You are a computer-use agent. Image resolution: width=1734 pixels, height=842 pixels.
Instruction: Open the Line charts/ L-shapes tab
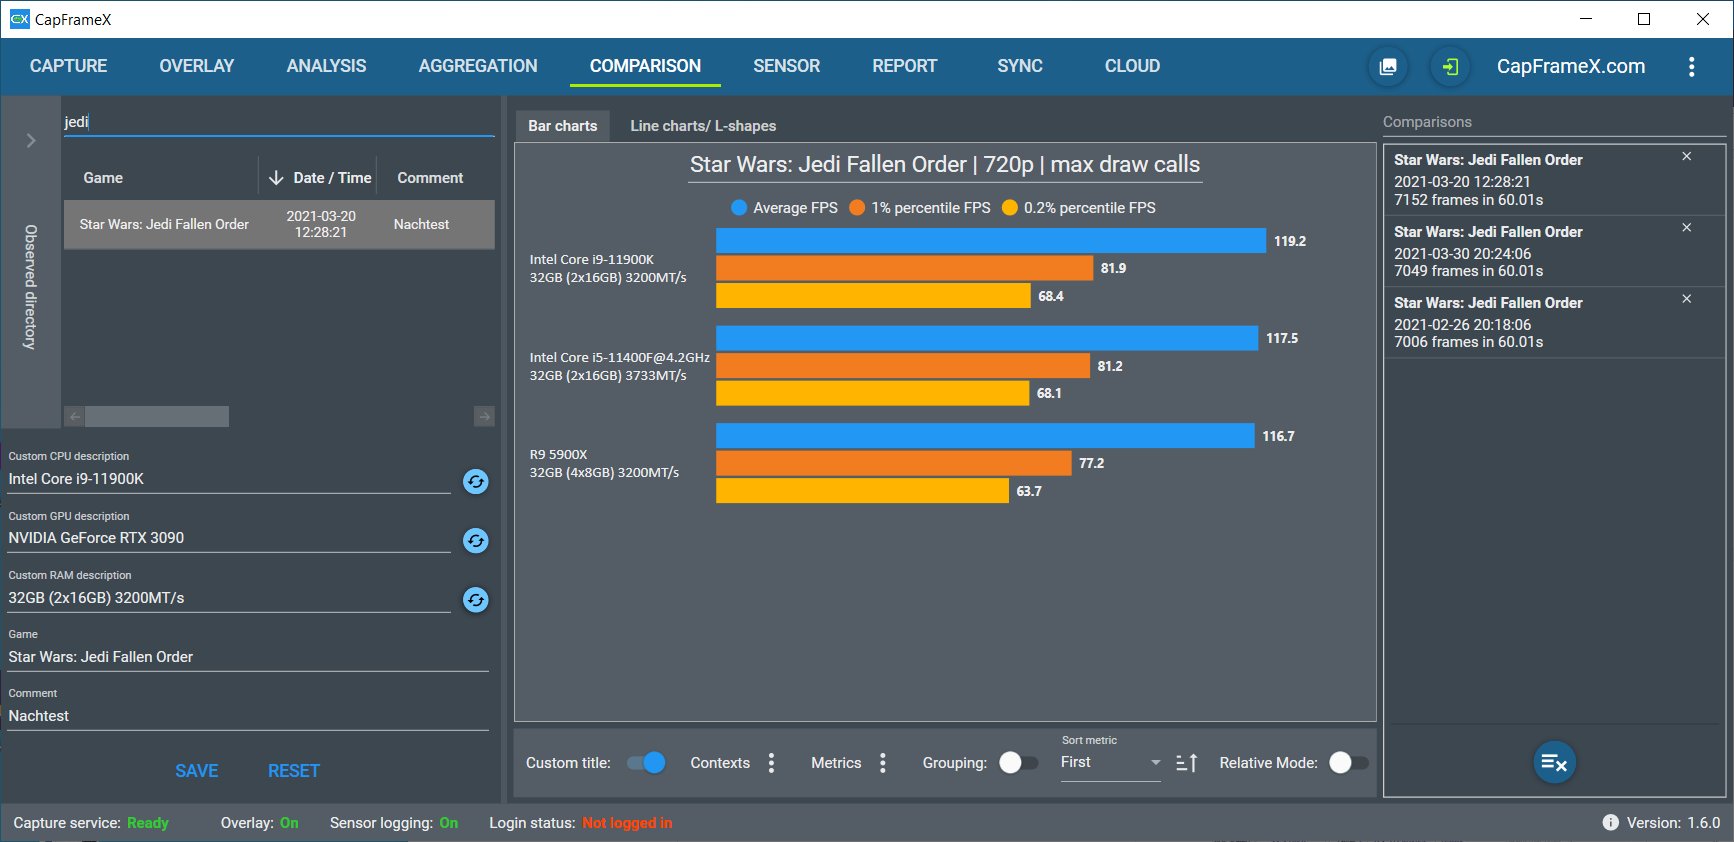tap(702, 126)
